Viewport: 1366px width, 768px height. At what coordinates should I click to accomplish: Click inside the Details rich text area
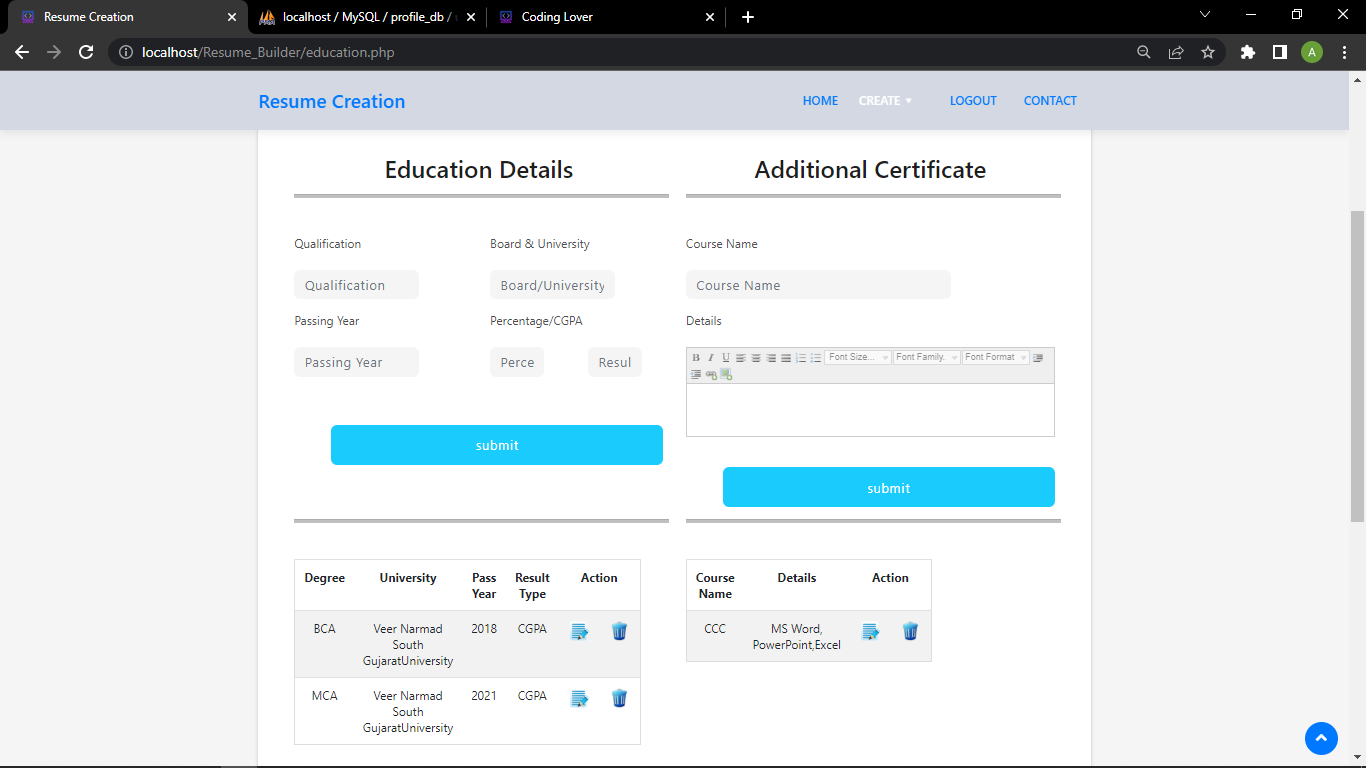coord(870,410)
